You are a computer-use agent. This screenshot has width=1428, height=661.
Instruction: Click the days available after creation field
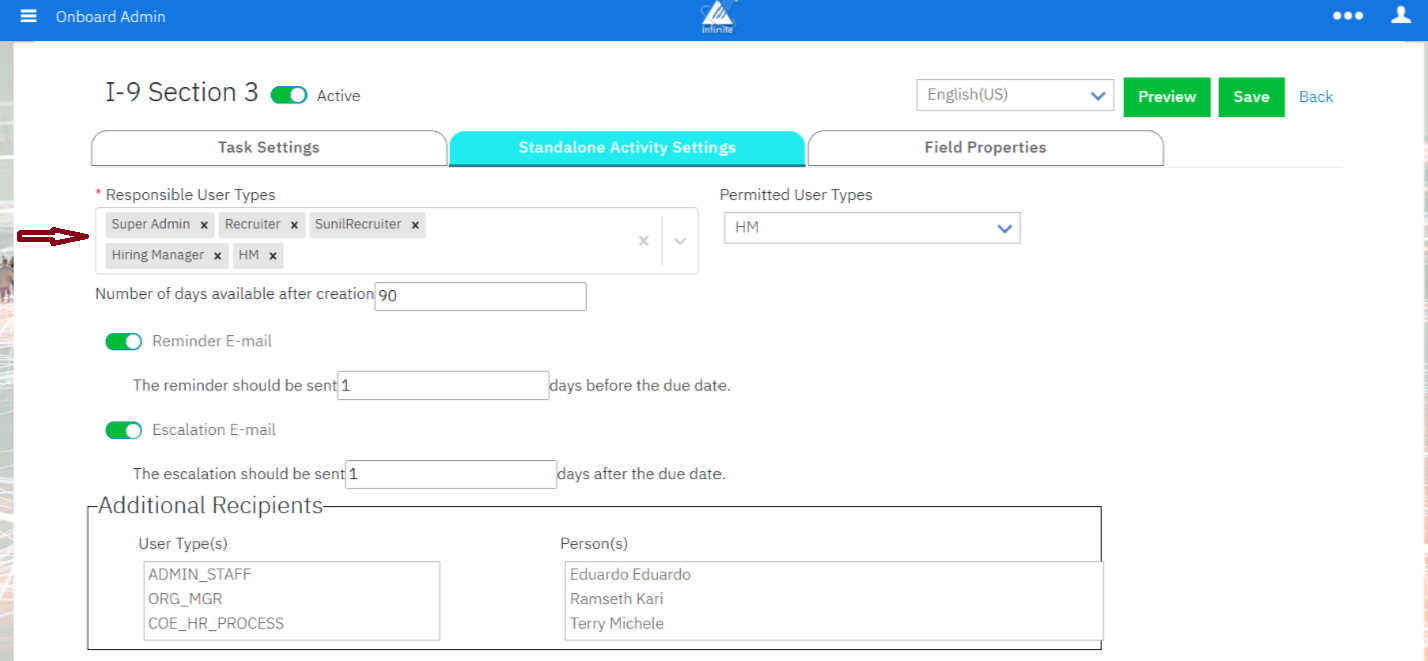[480, 297]
